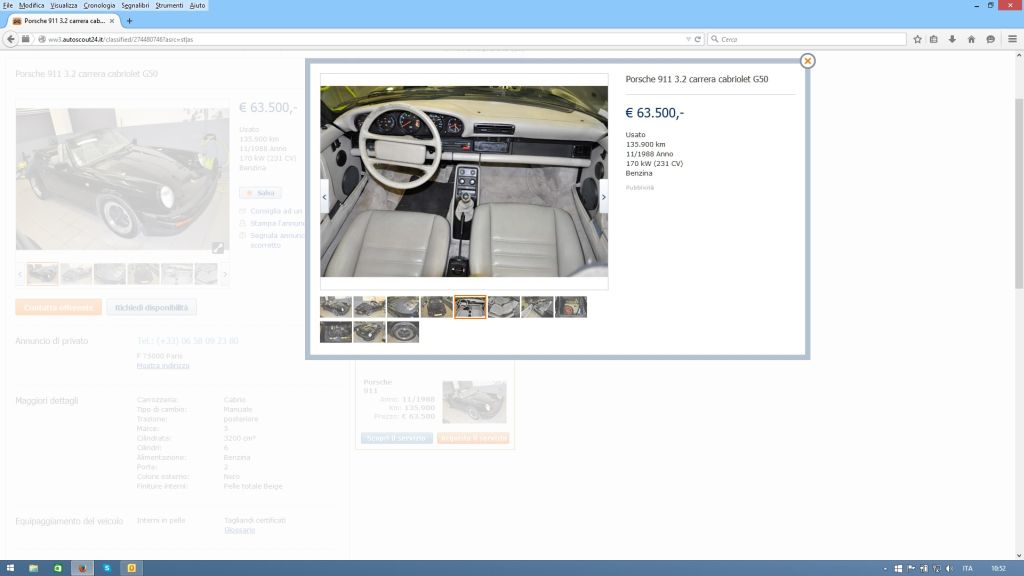This screenshot has height=576, width=1024.
Task: Select the wheel rim thumbnail
Action: point(403,332)
